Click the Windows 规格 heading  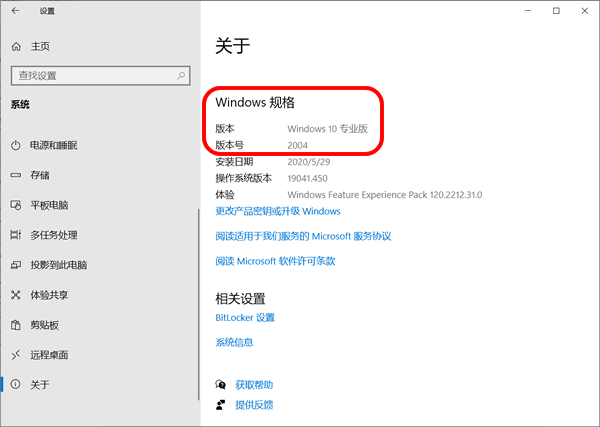tap(255, 103)
